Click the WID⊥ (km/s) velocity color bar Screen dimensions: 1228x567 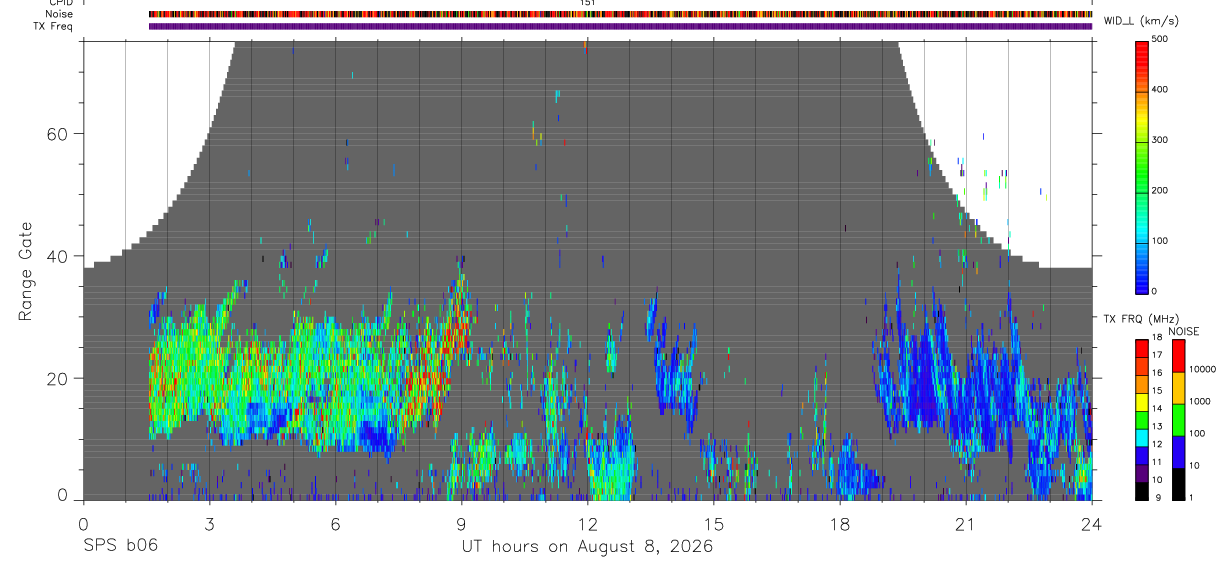[x=1143, y=166]
